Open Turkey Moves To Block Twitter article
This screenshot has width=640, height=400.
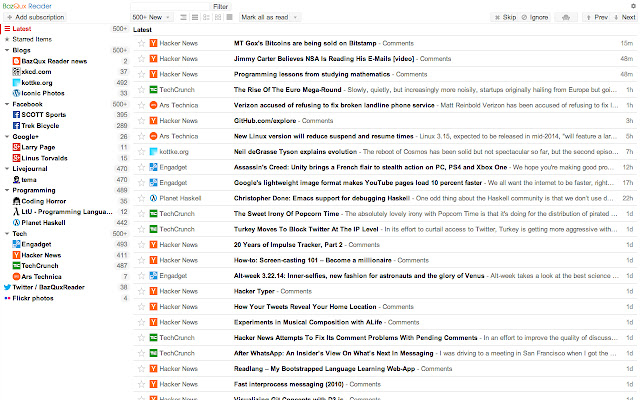click(306, 229)
